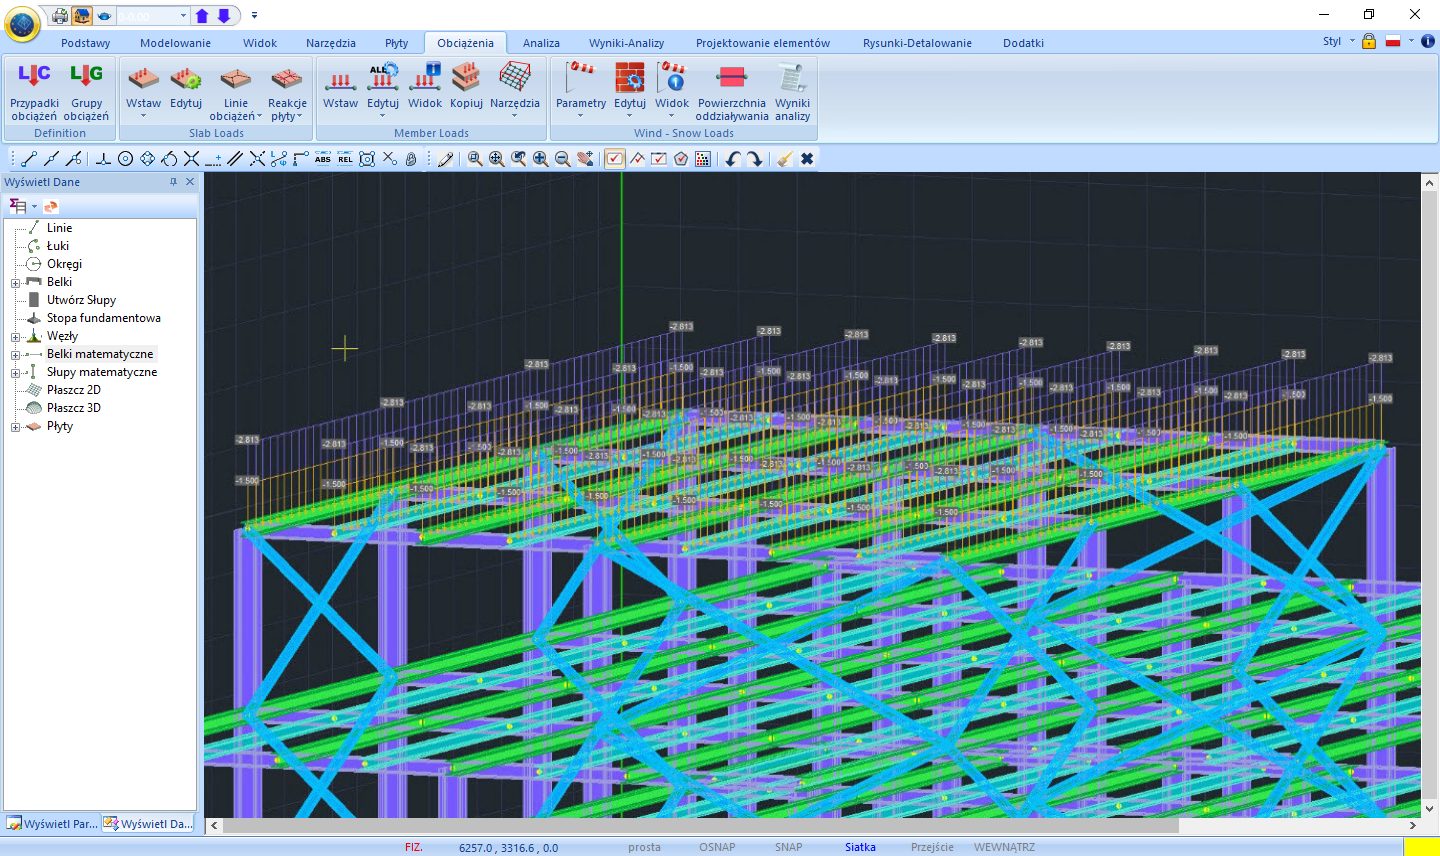This screenshot has width=1440, height=856.
Task: Click the padlock icon near Styl
Action: coord(1369,42)
